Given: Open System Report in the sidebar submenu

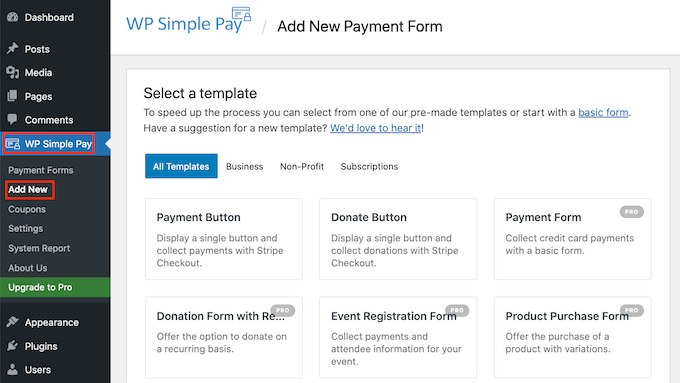Looking at the screenshot, I should click(x=39, y=248).
